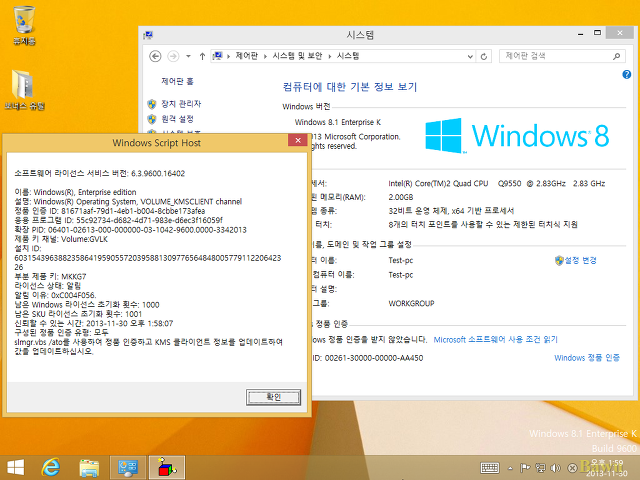Open the Start button on taskbar
The height and width of the screenshot is (480, 640).
point(16,467)
